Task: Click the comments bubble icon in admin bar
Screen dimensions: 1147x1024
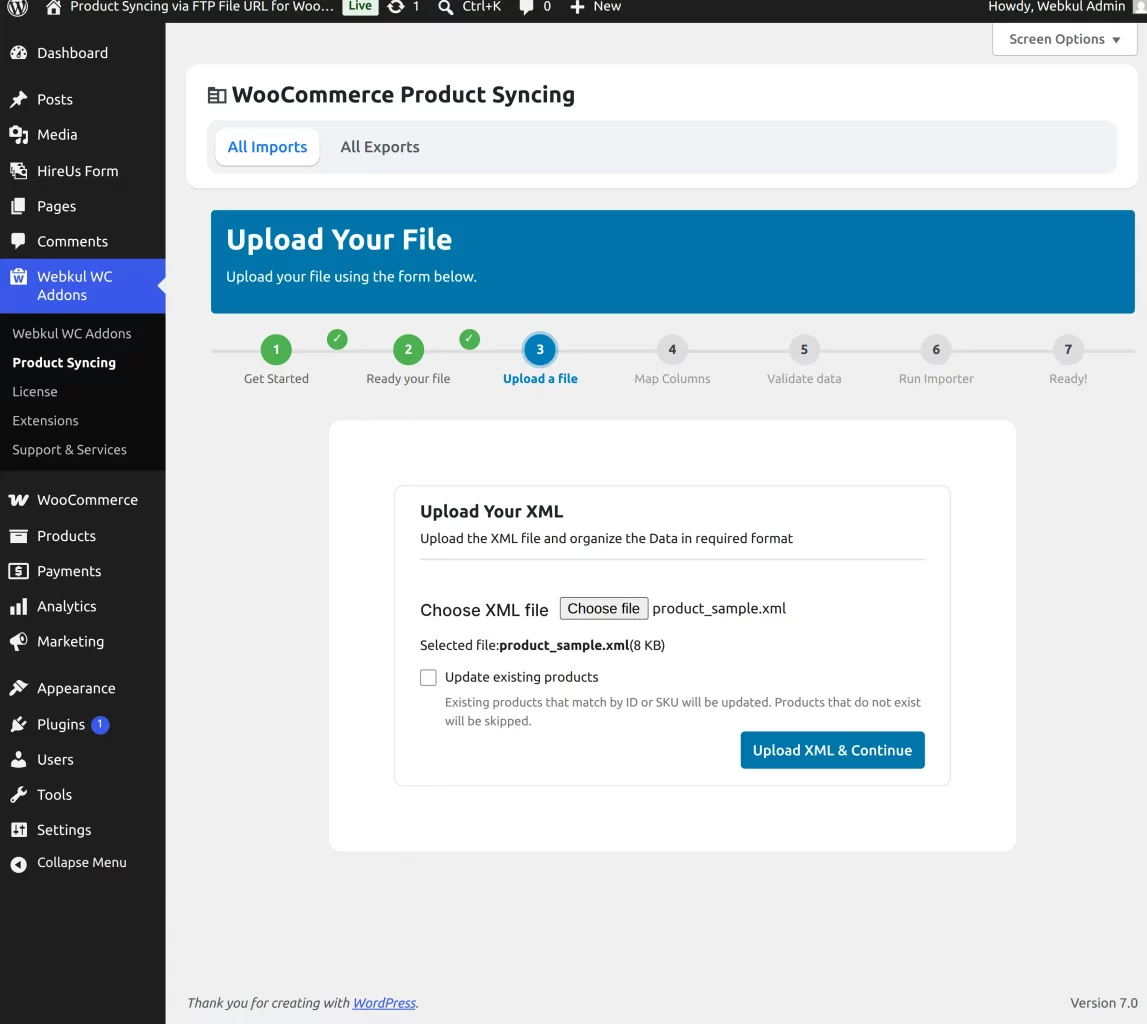Action: coord(526,7)
